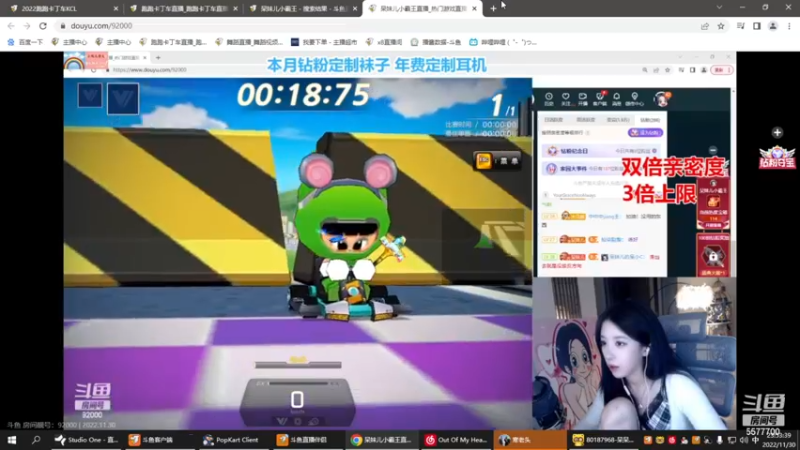Click the zoom icon in inner browser toolbar

click(645, 70)
